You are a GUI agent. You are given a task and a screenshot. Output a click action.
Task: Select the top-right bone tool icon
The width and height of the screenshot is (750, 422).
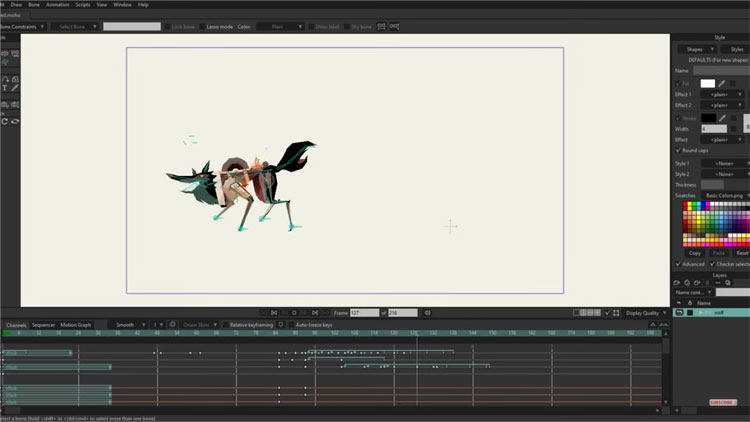coord(15,53)
